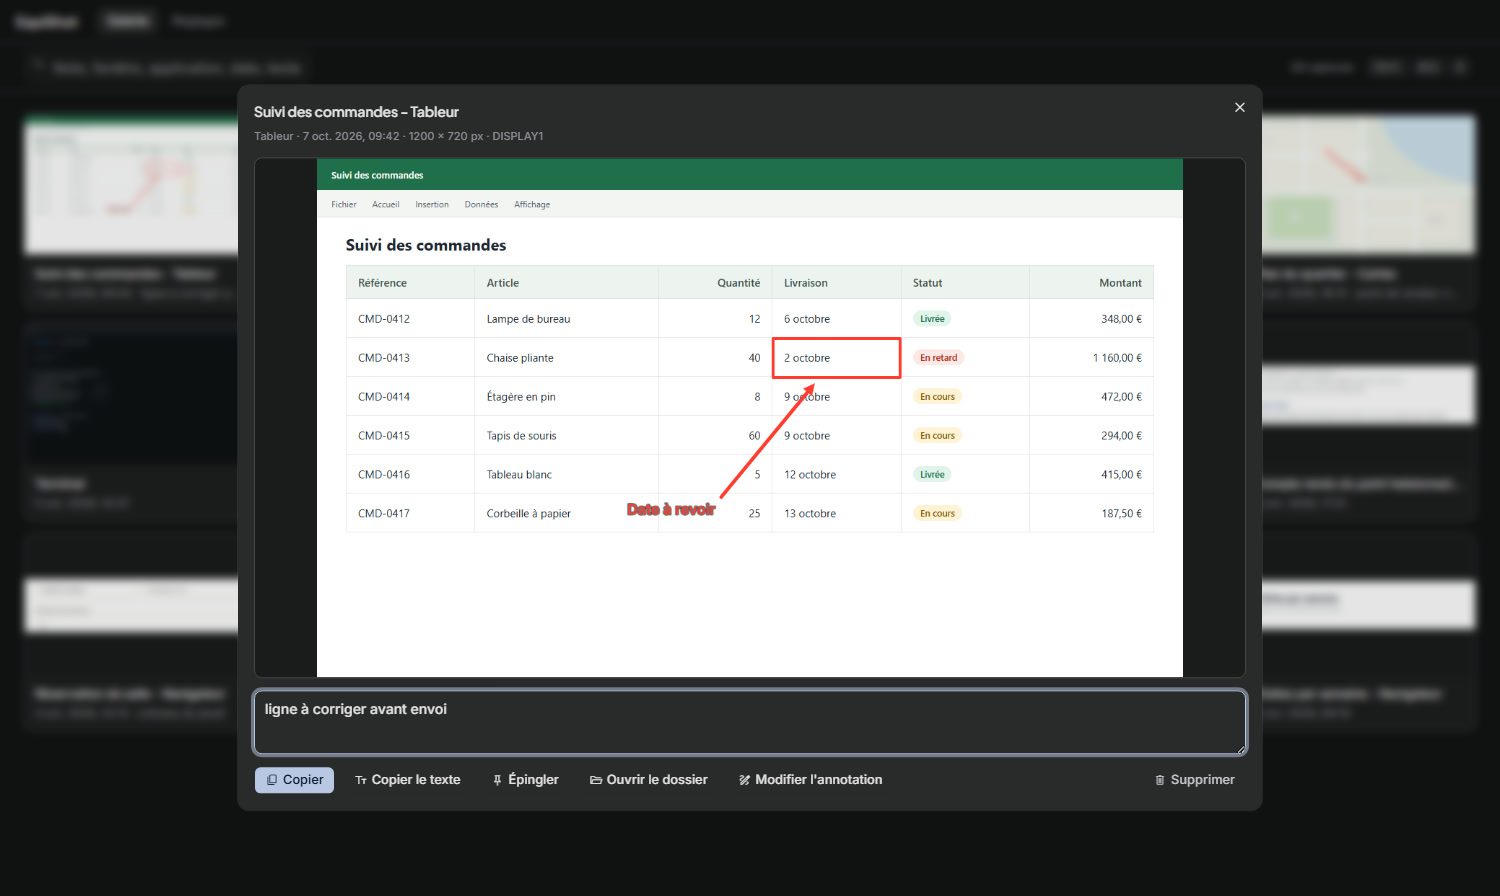Select 'Données' menu in the preview image
Screen dimensions: 1500x896
point(481,204)
